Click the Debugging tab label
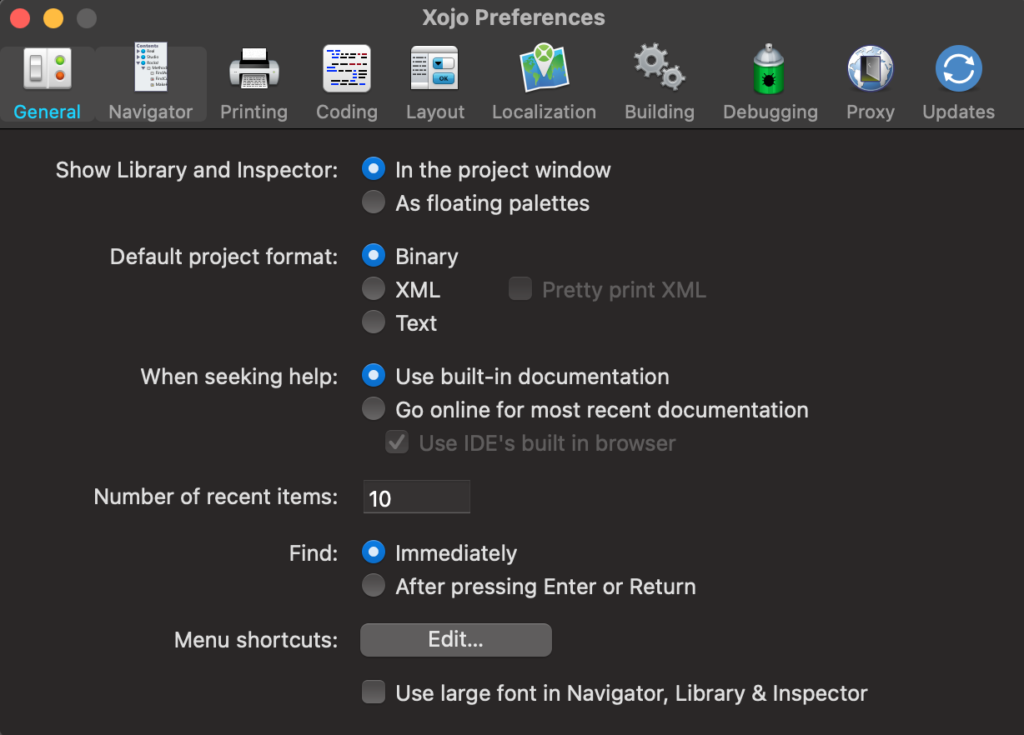 tap(771, 112)
